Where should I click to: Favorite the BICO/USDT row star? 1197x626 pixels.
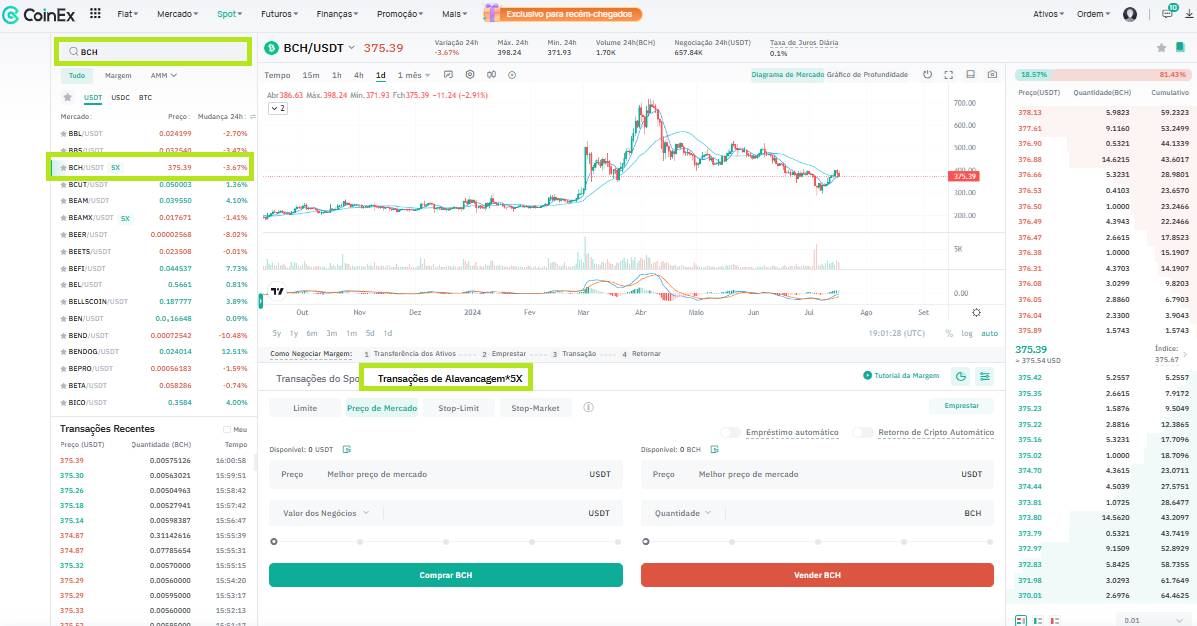click(63, 402)
